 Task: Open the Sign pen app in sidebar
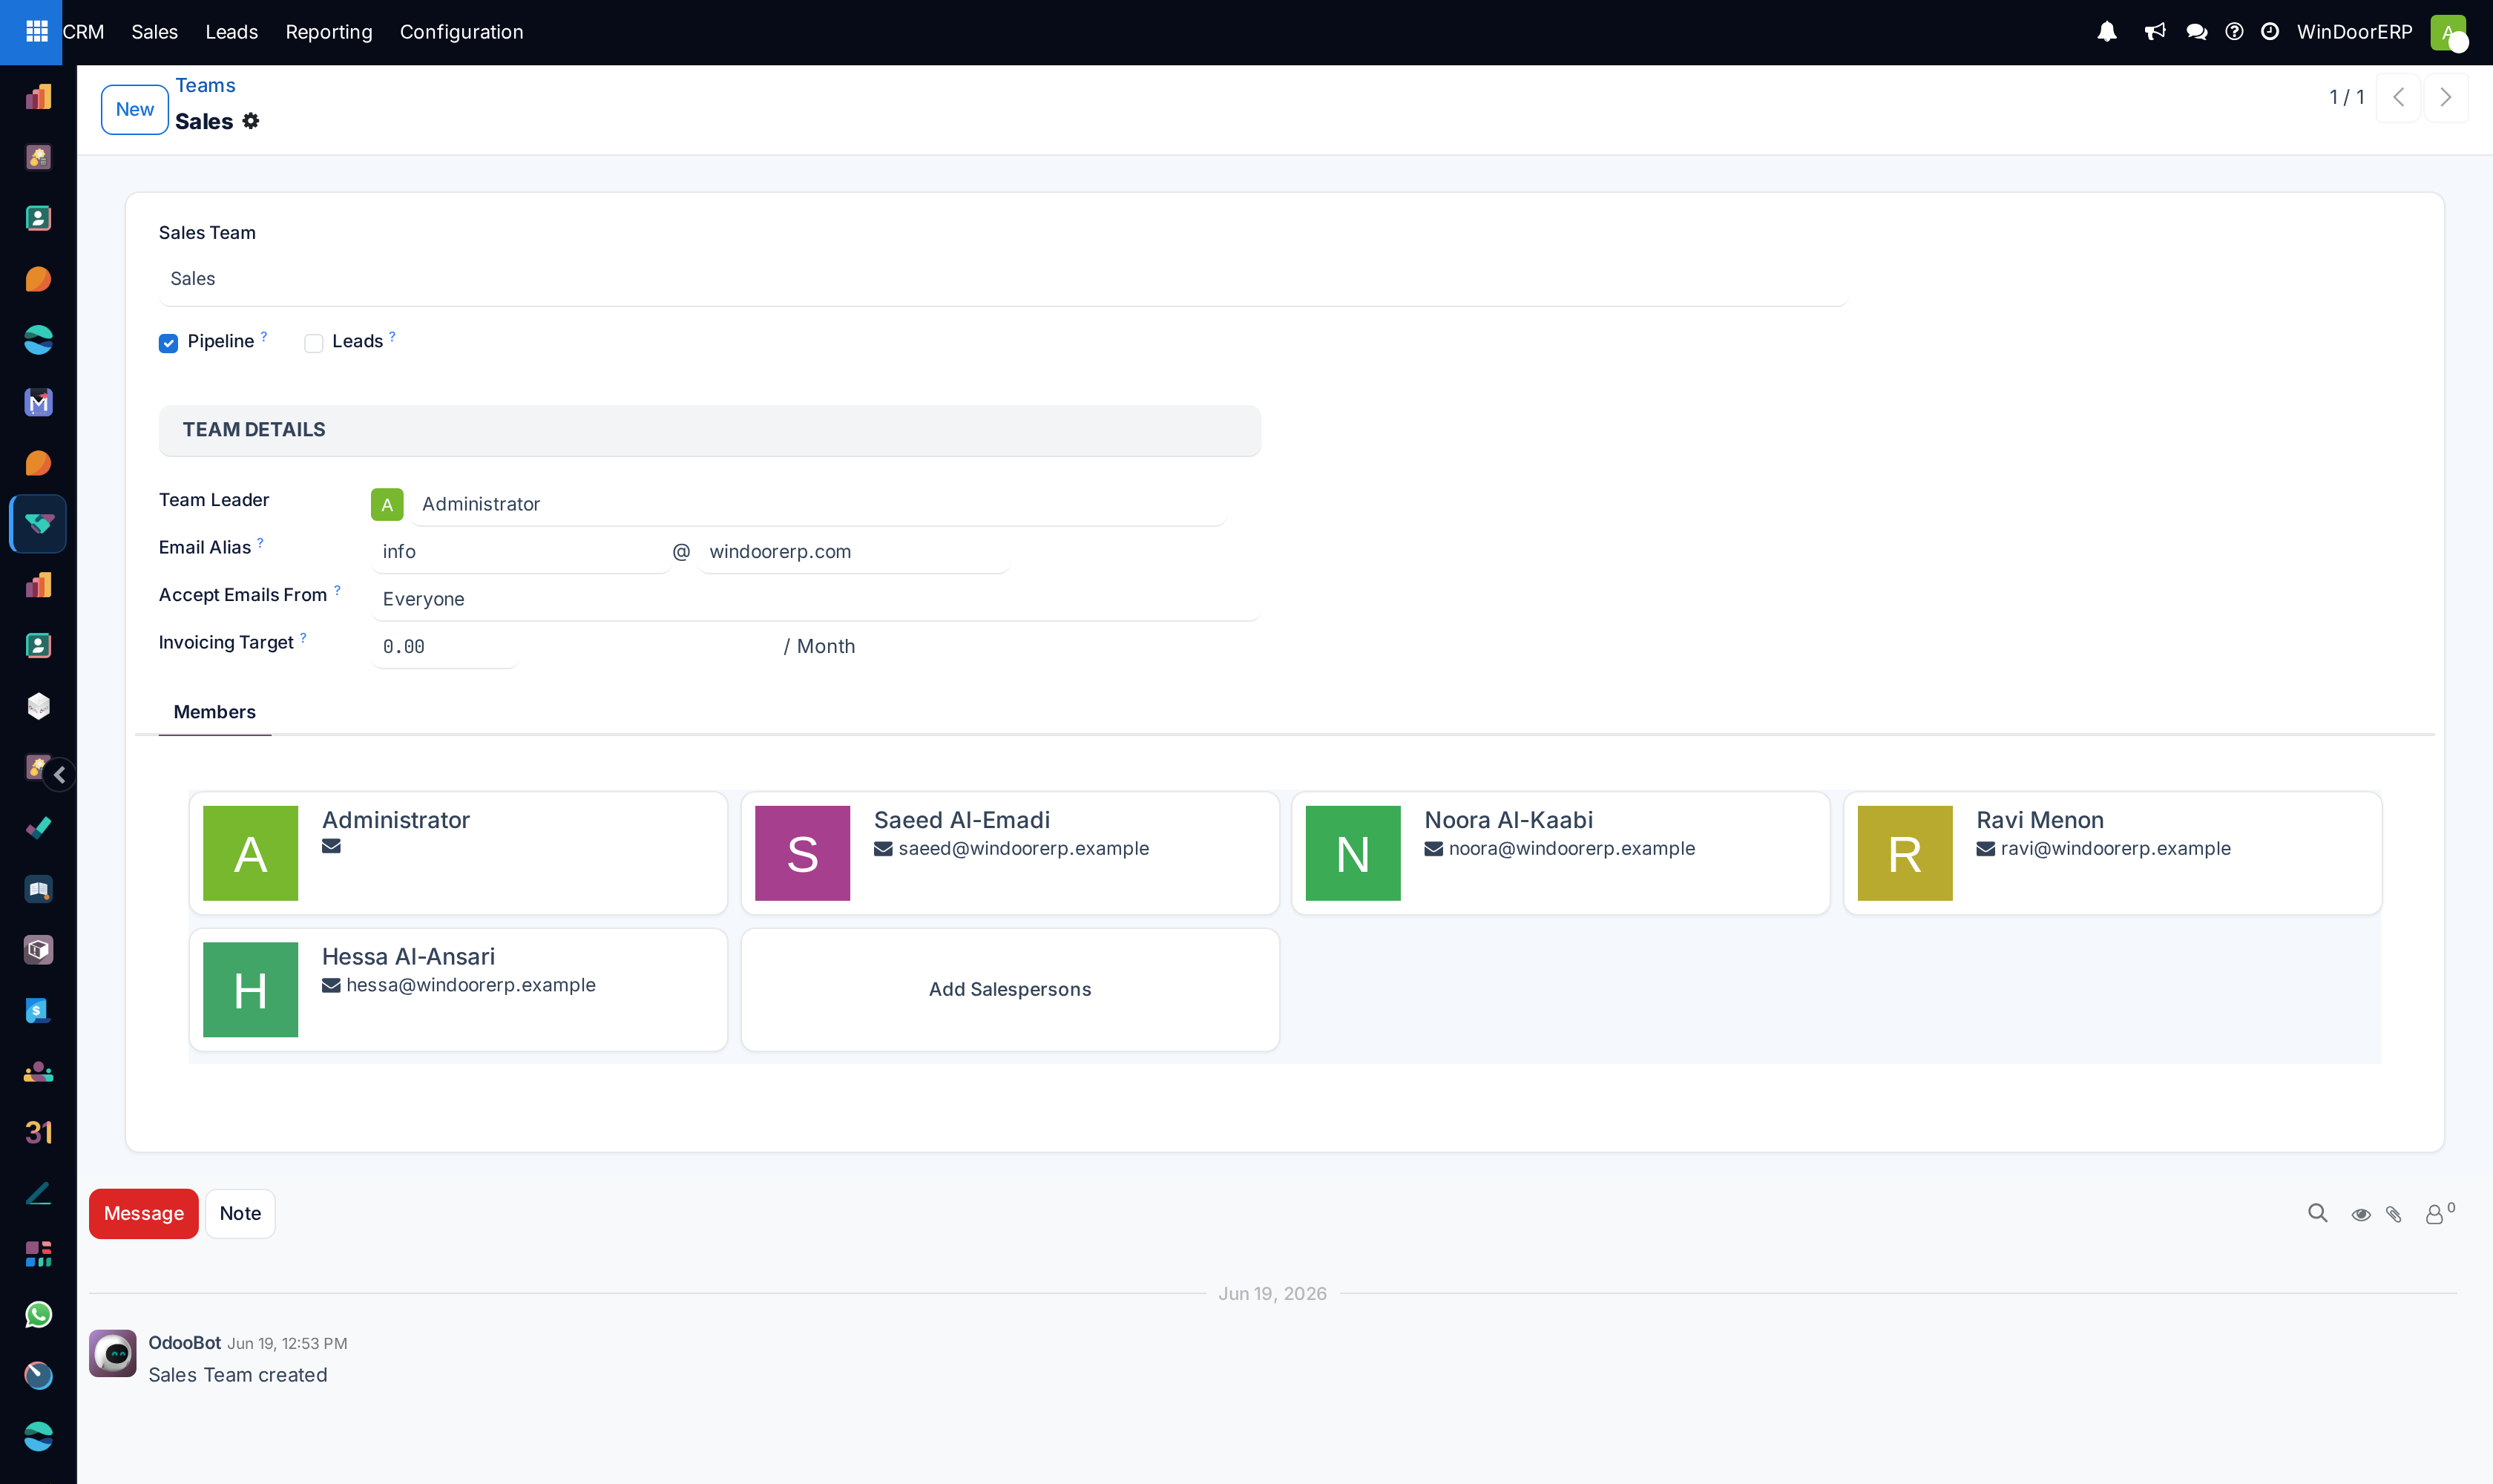pos(38,1194)
